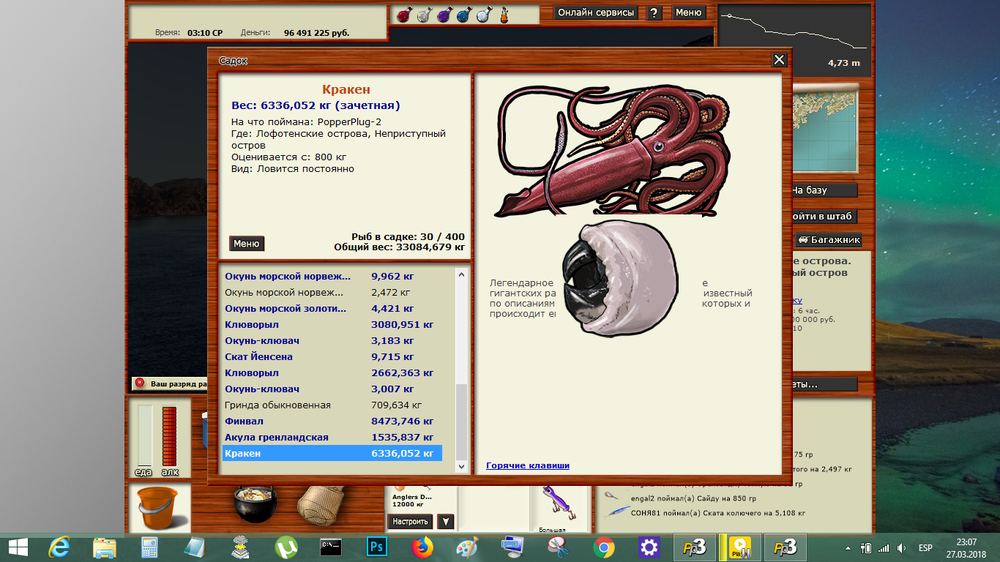Open Snipping Tool from the taskbar
This screenshot has height=562, width=1000.
click(558, 547)
